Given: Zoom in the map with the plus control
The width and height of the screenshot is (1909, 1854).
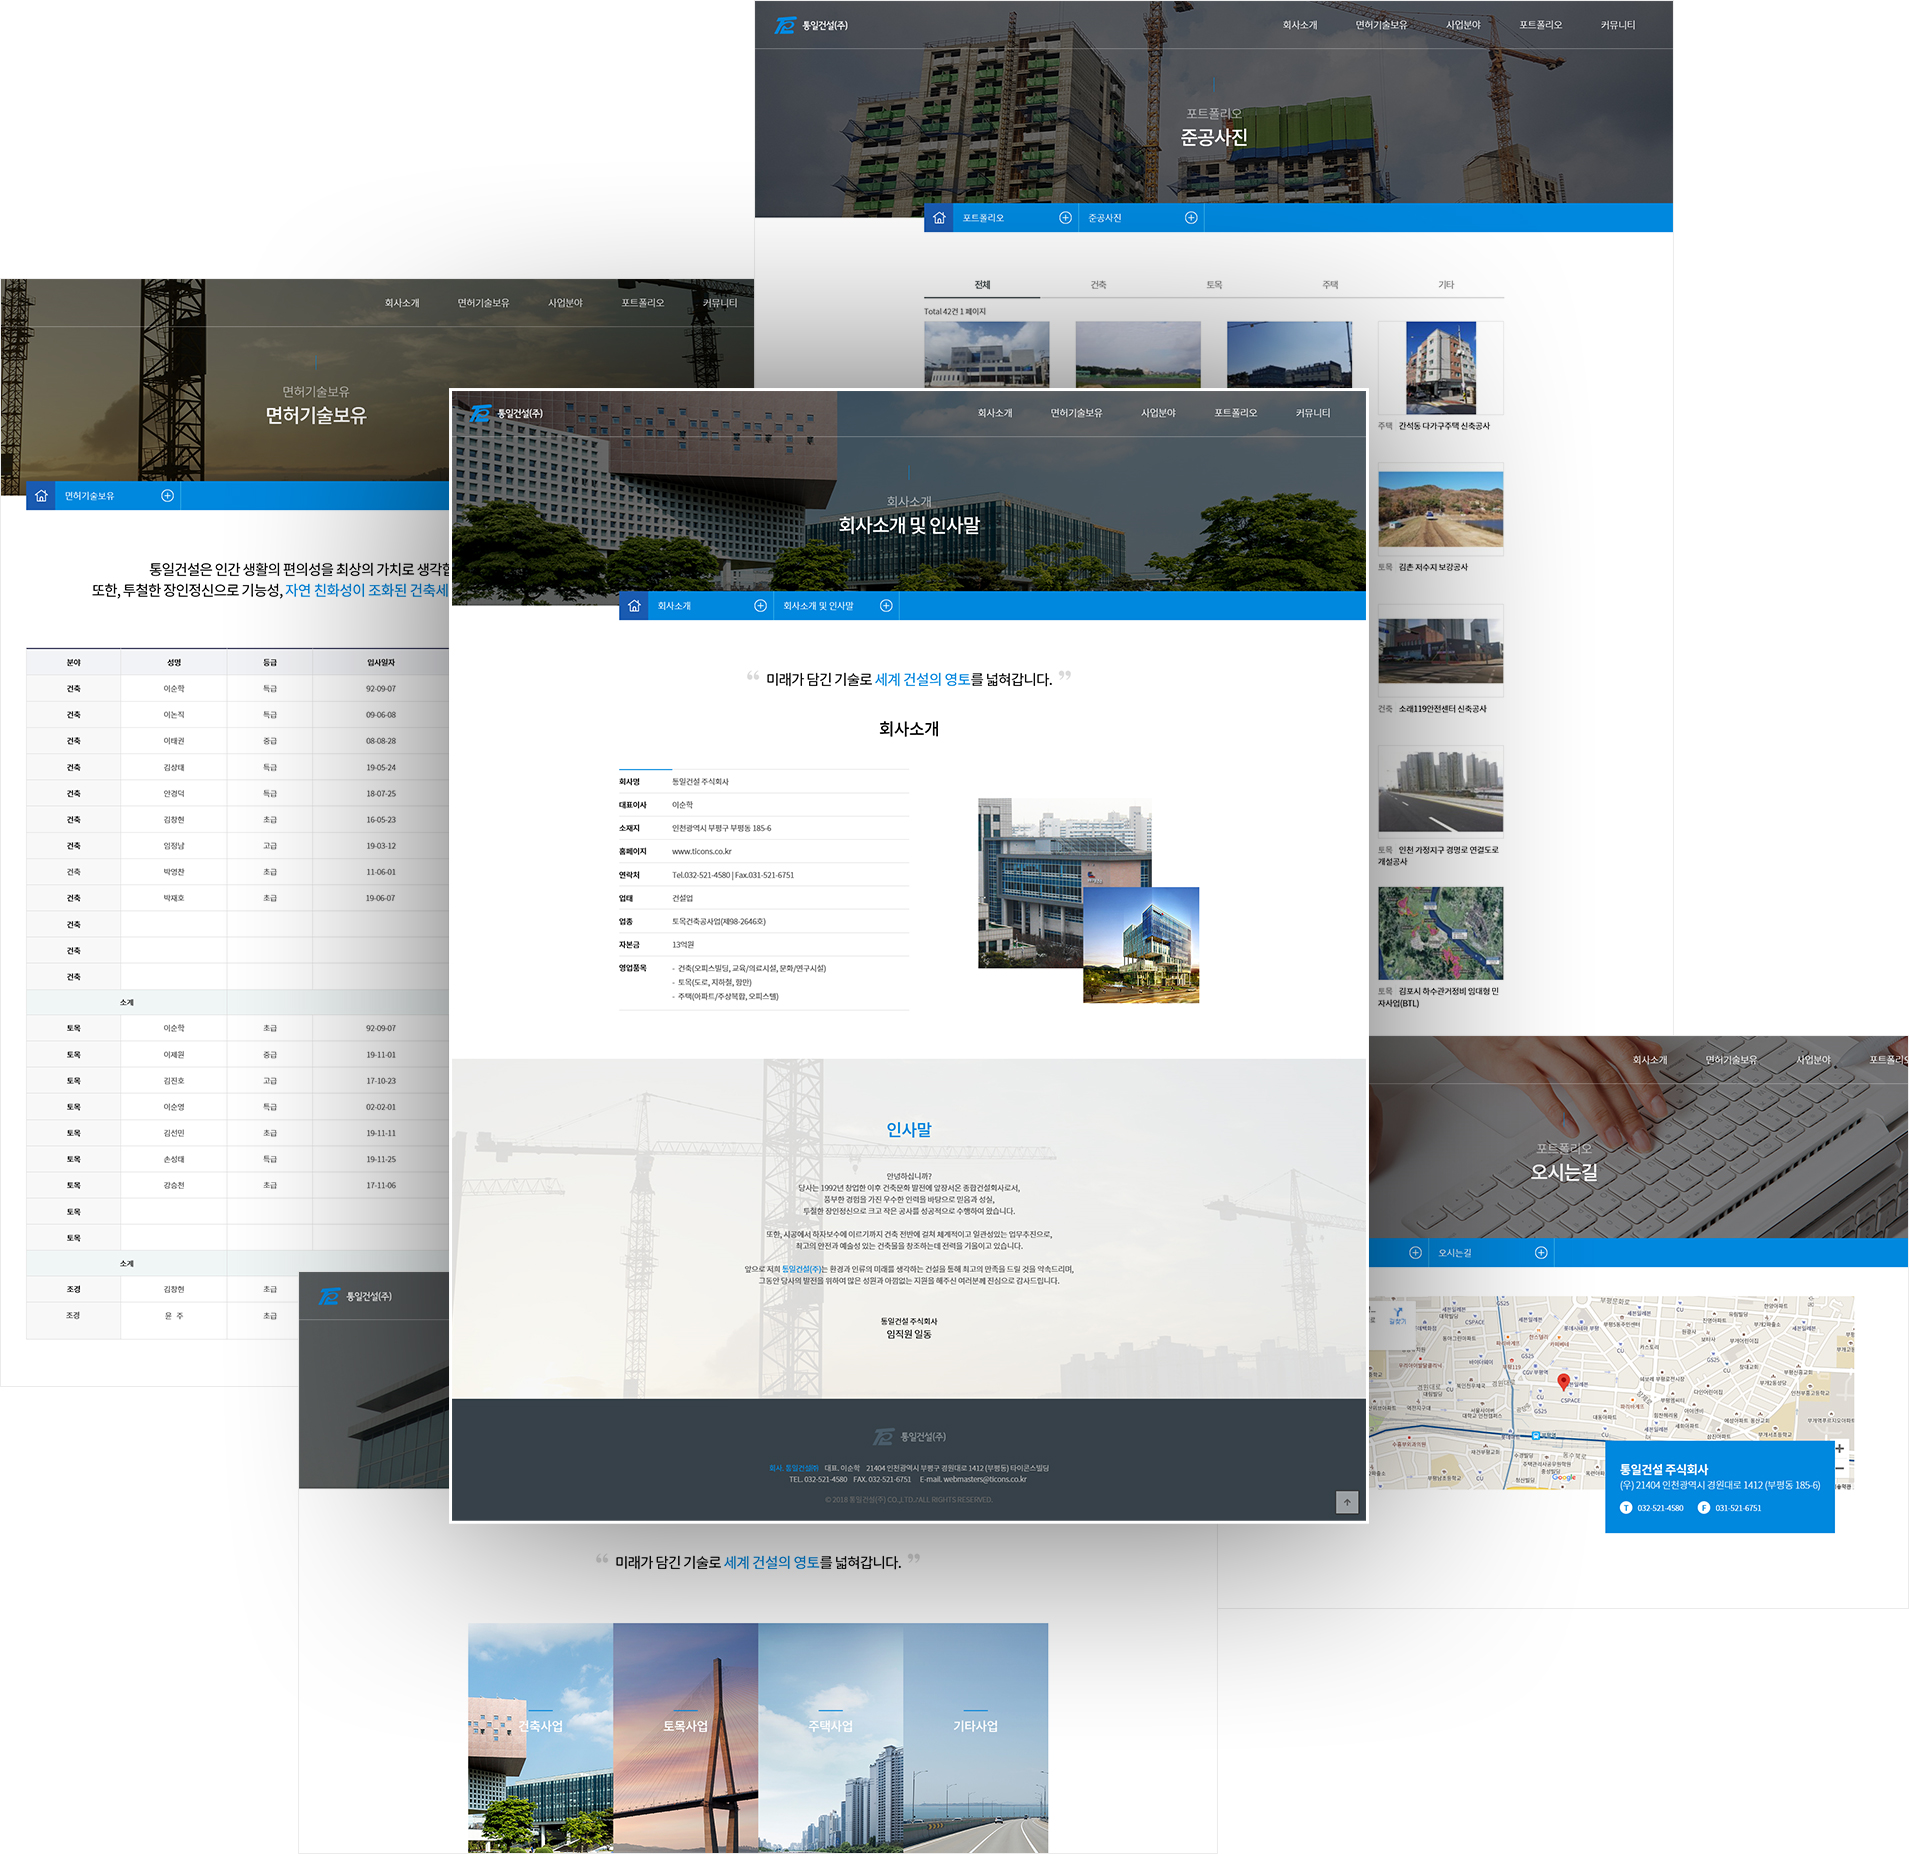Looking at the screenshot, I should (1839, 1449).
